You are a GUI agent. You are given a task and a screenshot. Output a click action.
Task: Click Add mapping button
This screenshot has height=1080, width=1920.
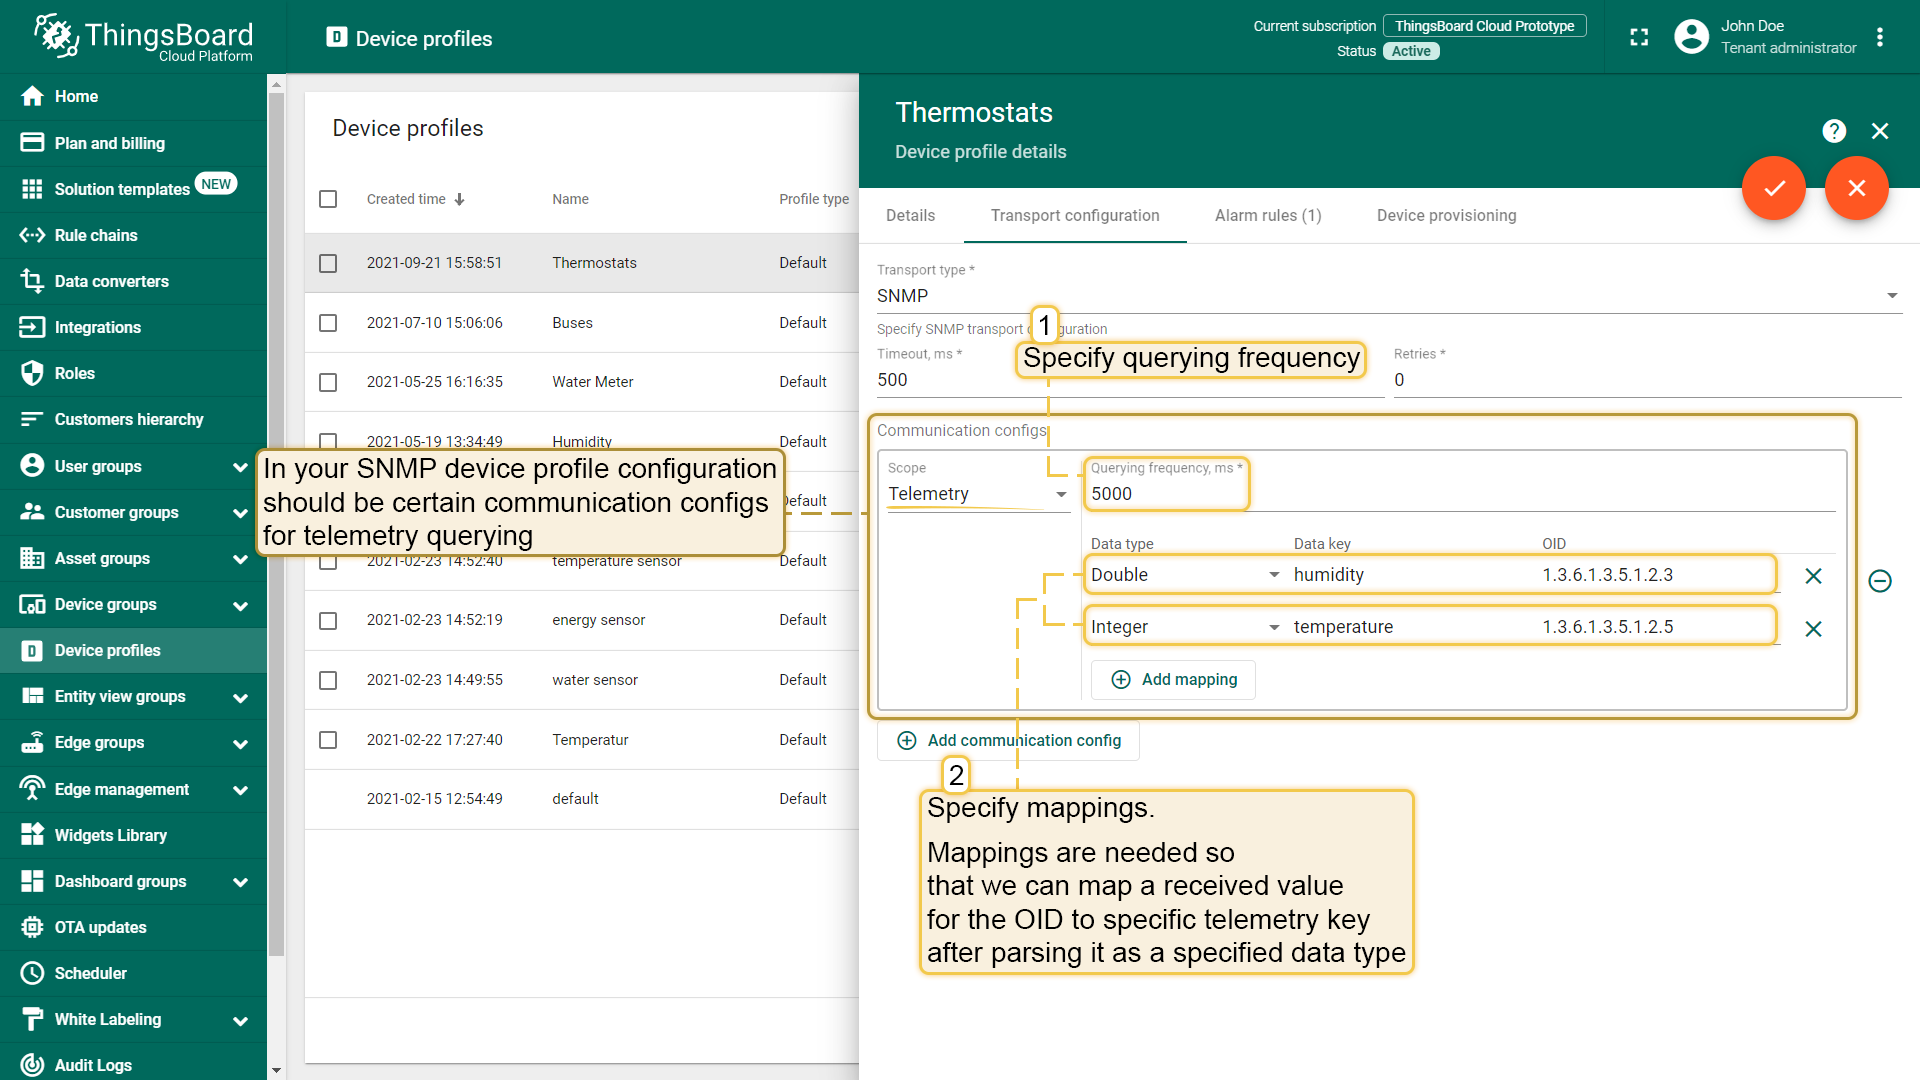point(1174,680)
